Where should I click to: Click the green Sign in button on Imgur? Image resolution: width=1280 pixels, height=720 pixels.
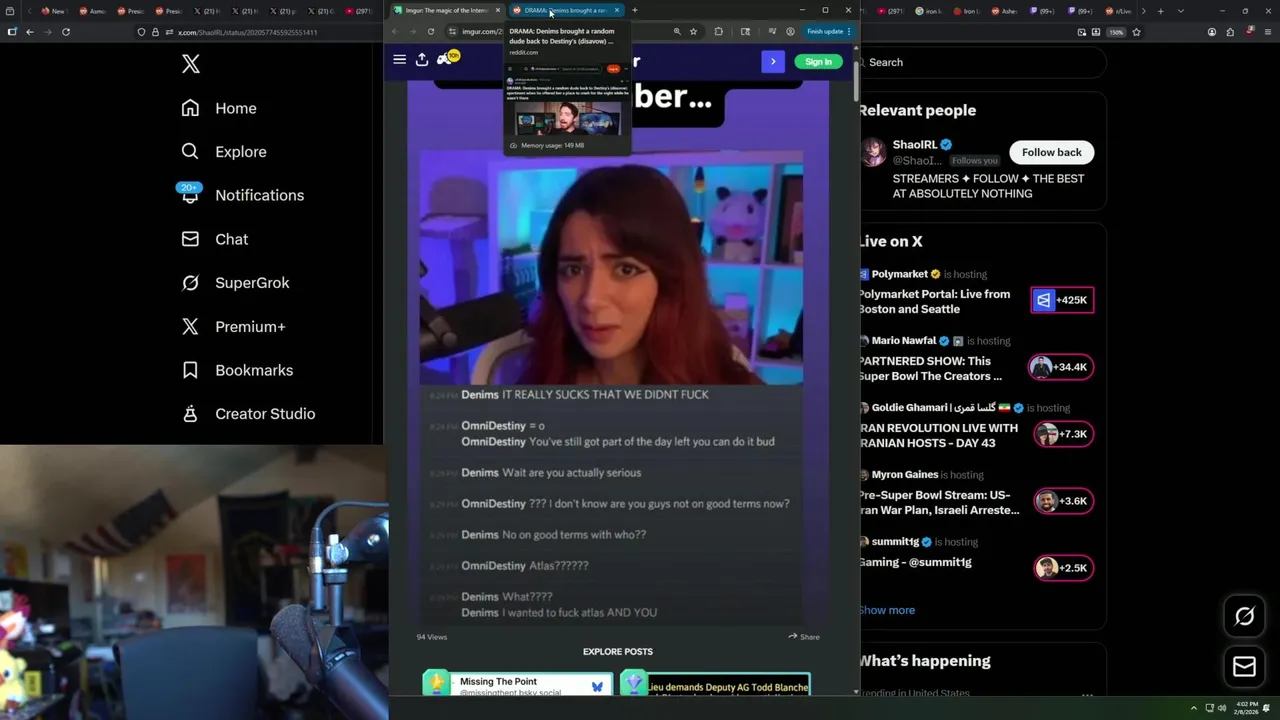(818, 62)
